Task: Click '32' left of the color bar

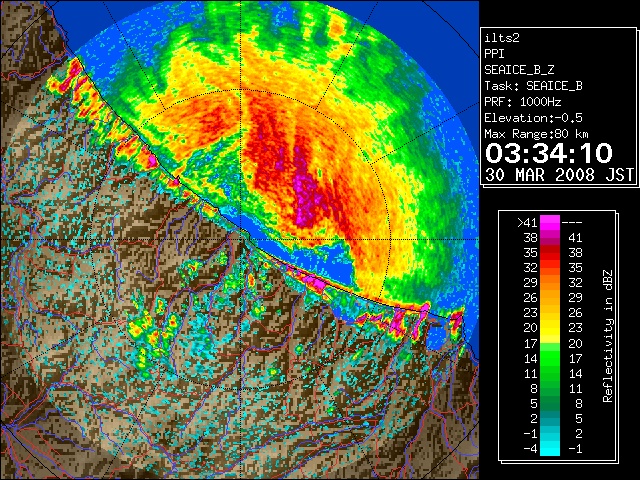Action: [x=531, y=268]
